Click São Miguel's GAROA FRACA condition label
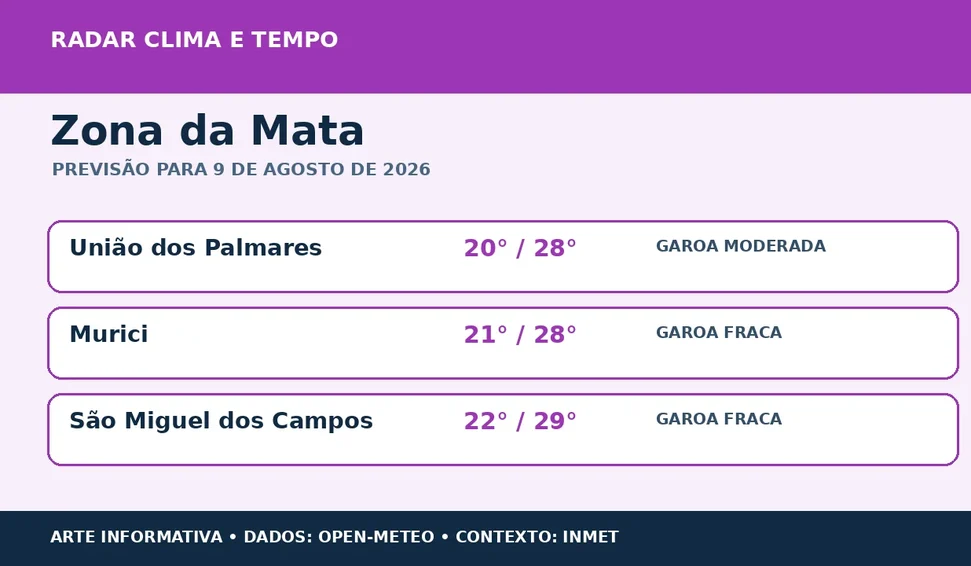 click(x=719, y=419)
